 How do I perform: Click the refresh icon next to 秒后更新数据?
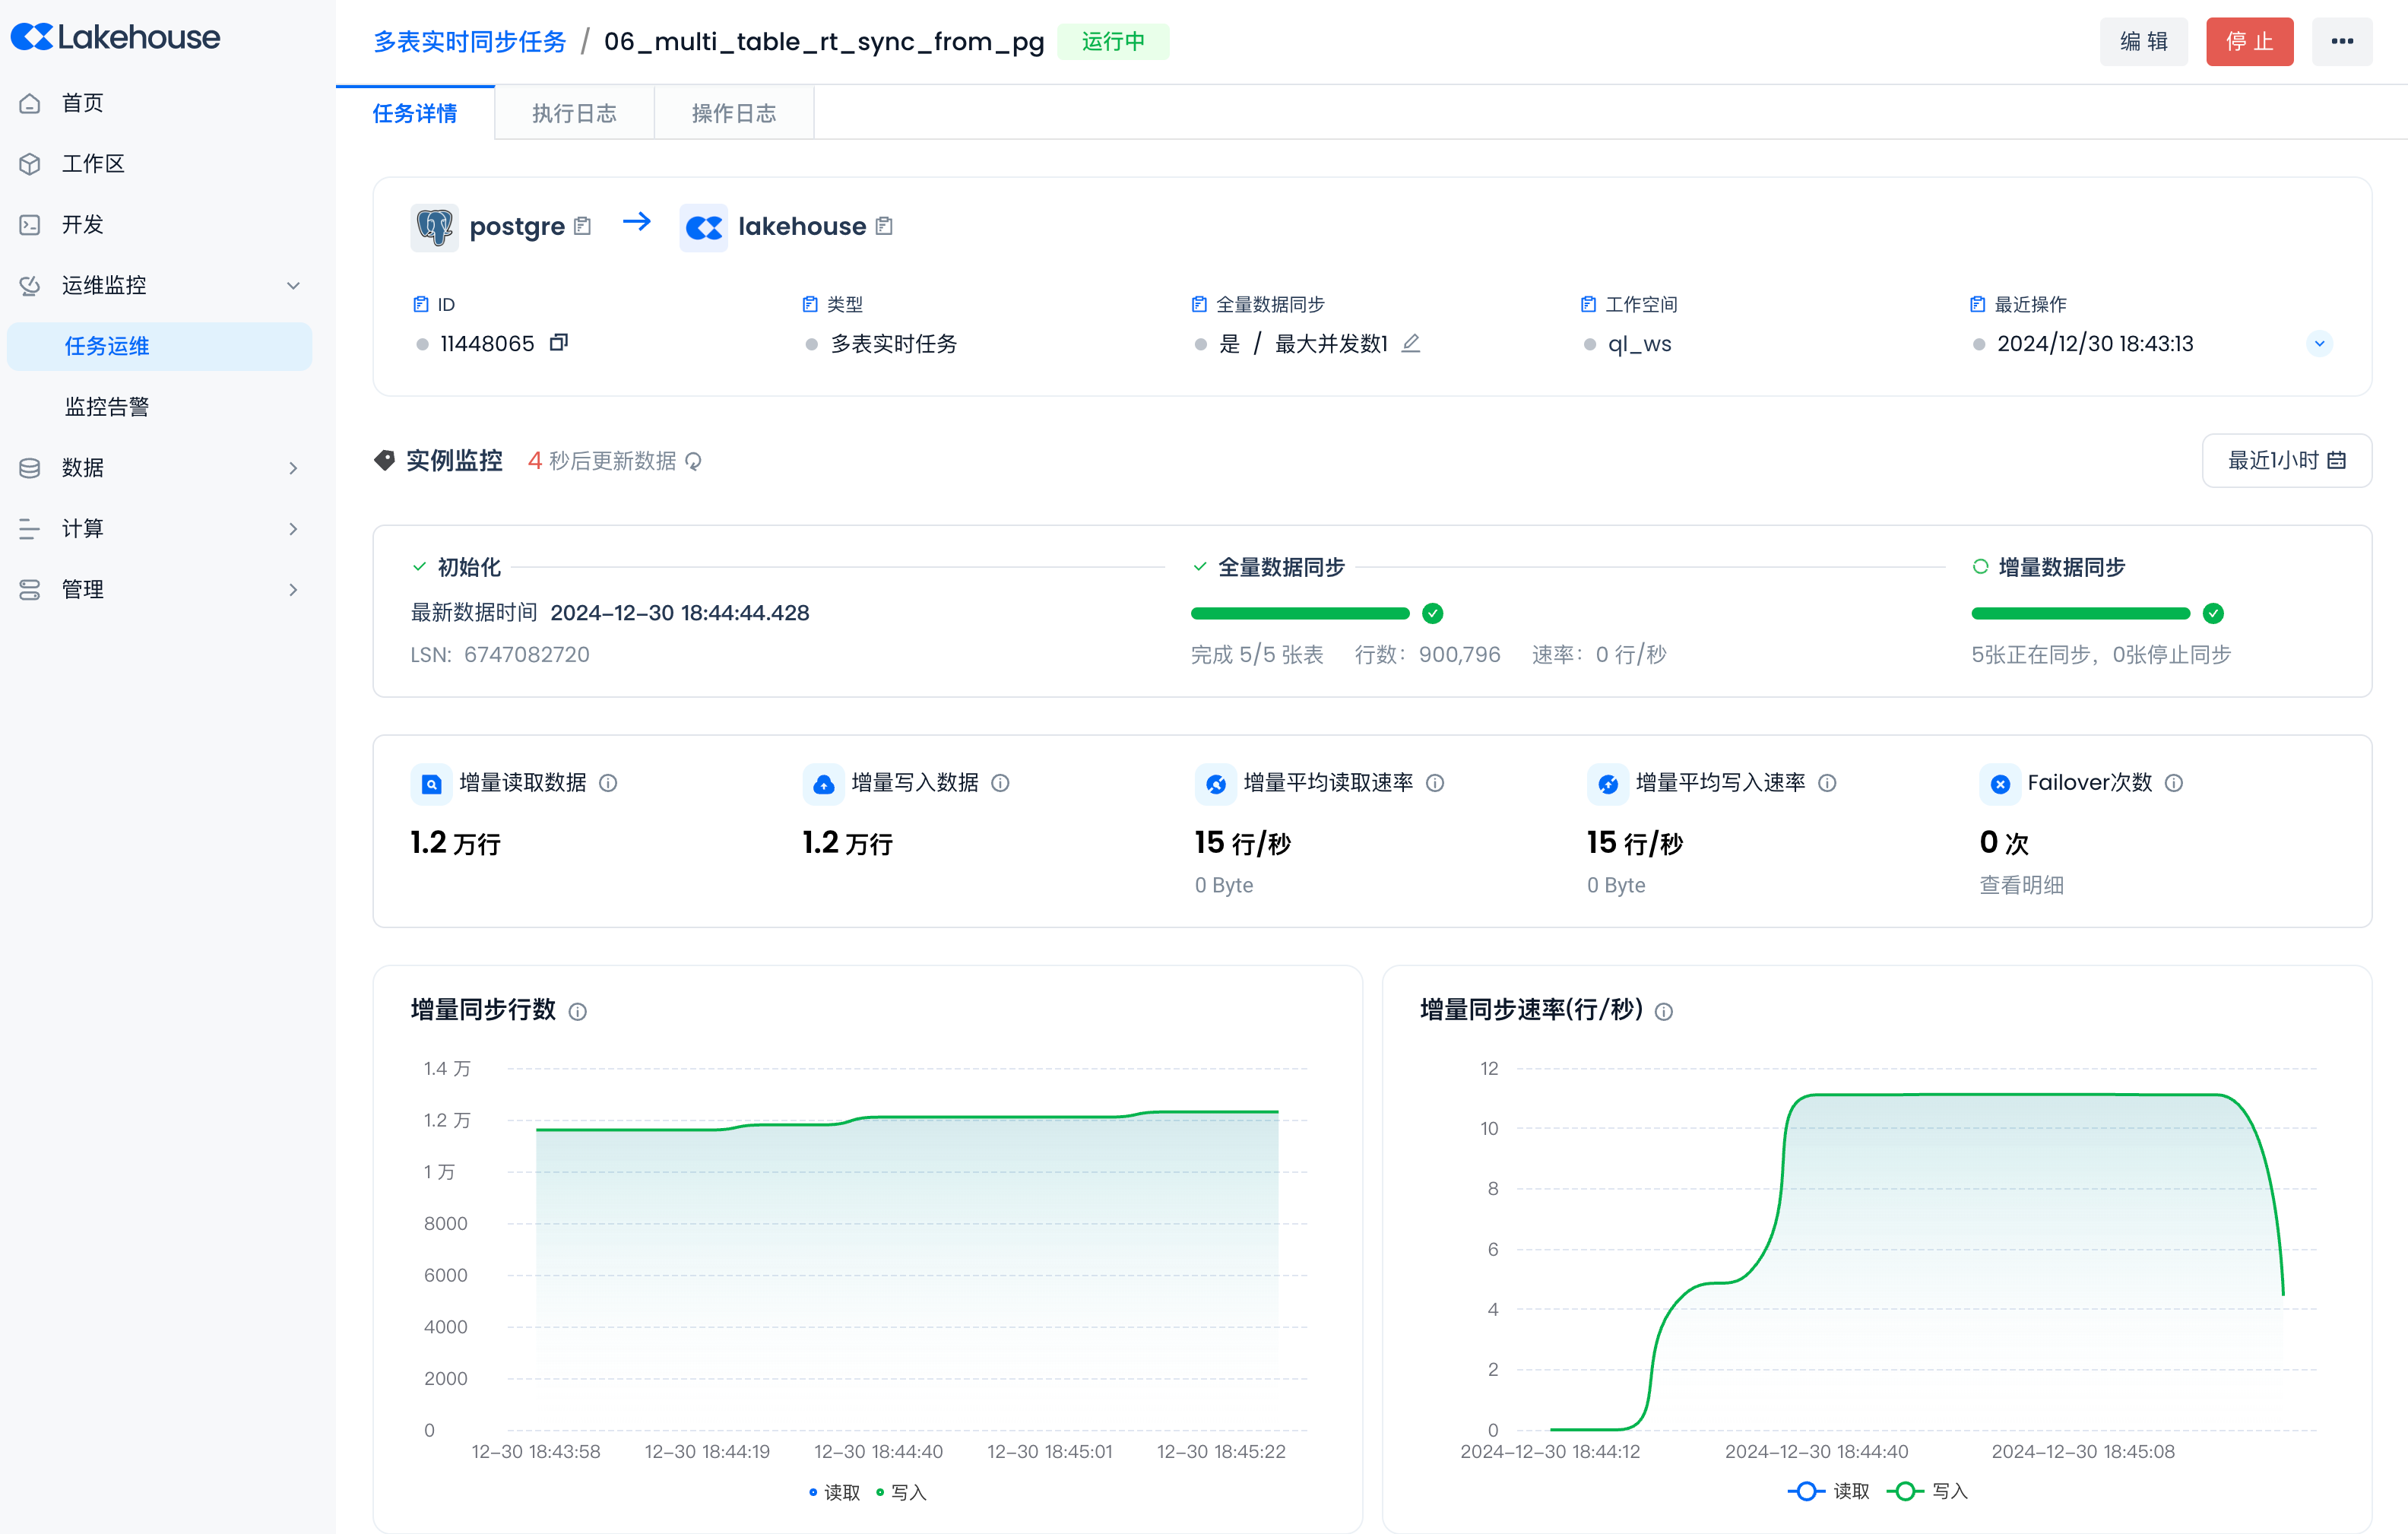(x=694, y=461)
